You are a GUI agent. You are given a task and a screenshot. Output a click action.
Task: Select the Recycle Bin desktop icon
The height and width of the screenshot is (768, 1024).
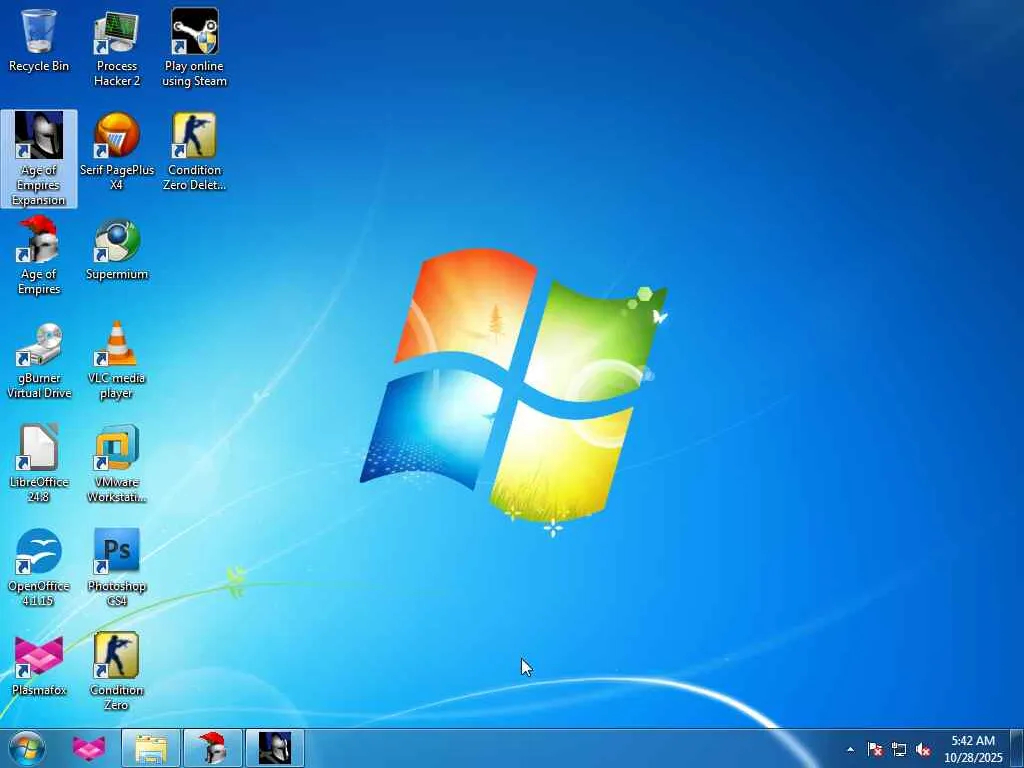coord(39,39)
